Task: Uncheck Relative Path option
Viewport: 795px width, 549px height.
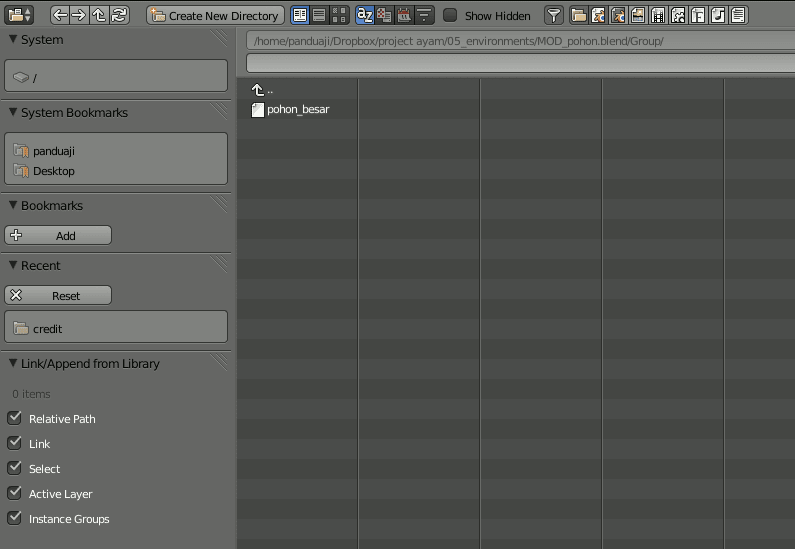Action: coord(15,418)
